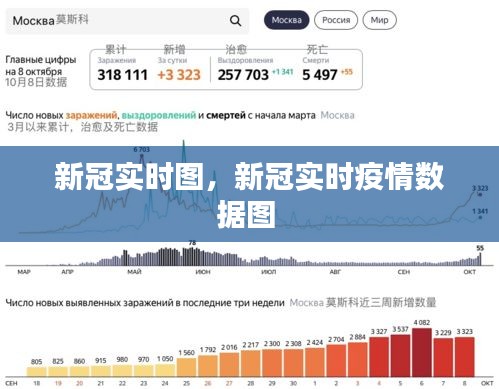The image size is (499, 389).
Task: Click the 3 323 endpoint marker on line chart
Action: (480, 195)
